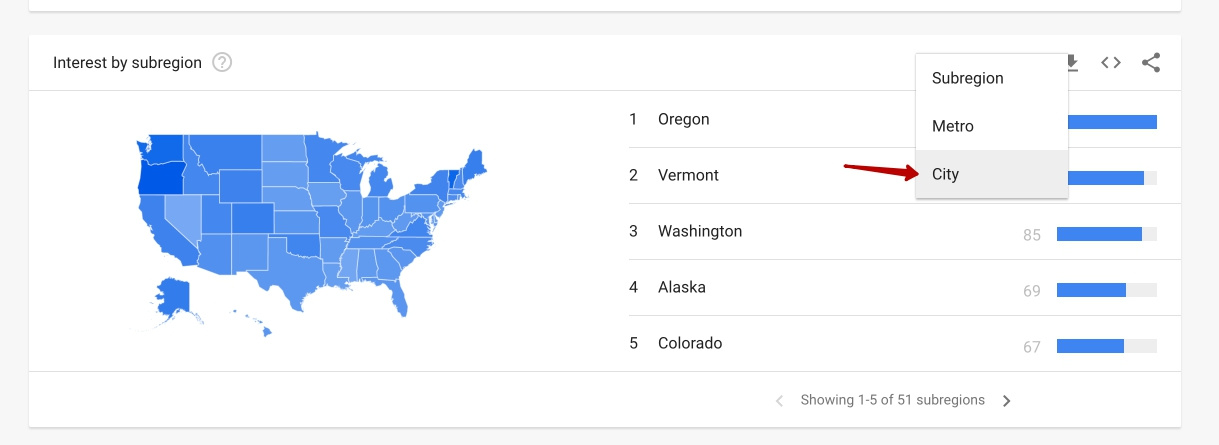1219x445 pixels.
Task: Open Vermont in the ranking list
Action: 688,175
